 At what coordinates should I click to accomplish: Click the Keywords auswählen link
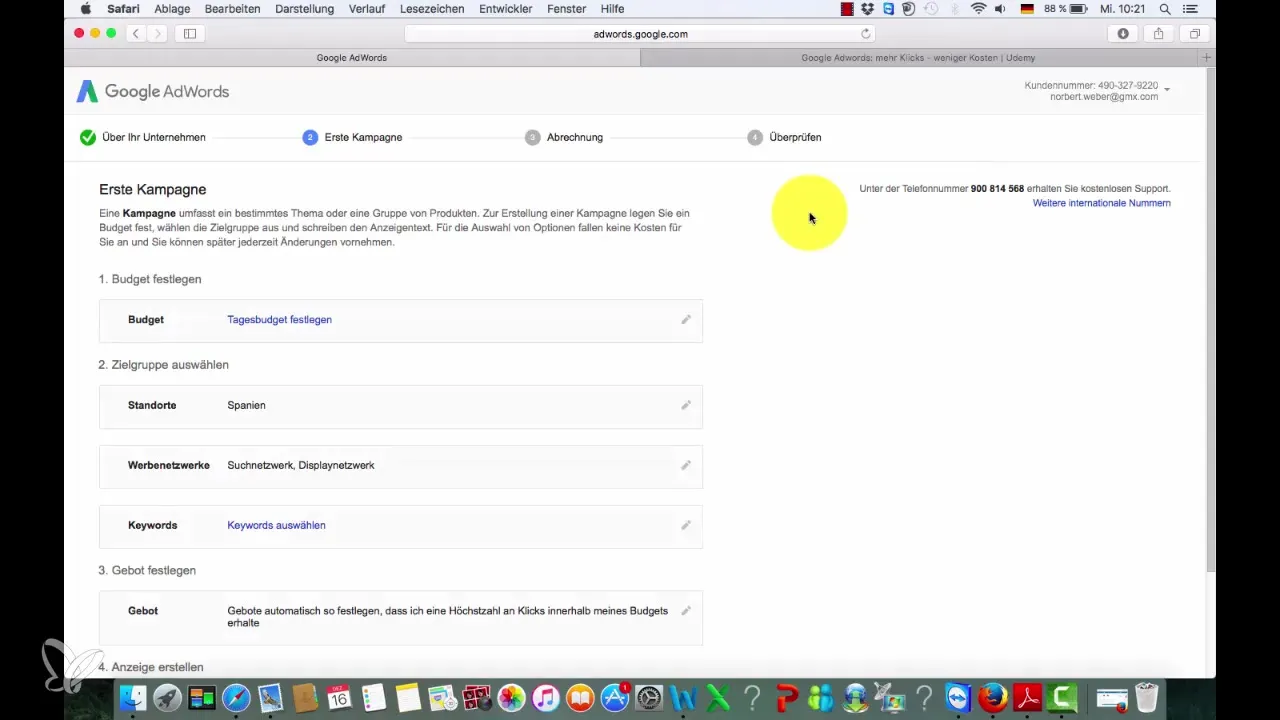276,525
